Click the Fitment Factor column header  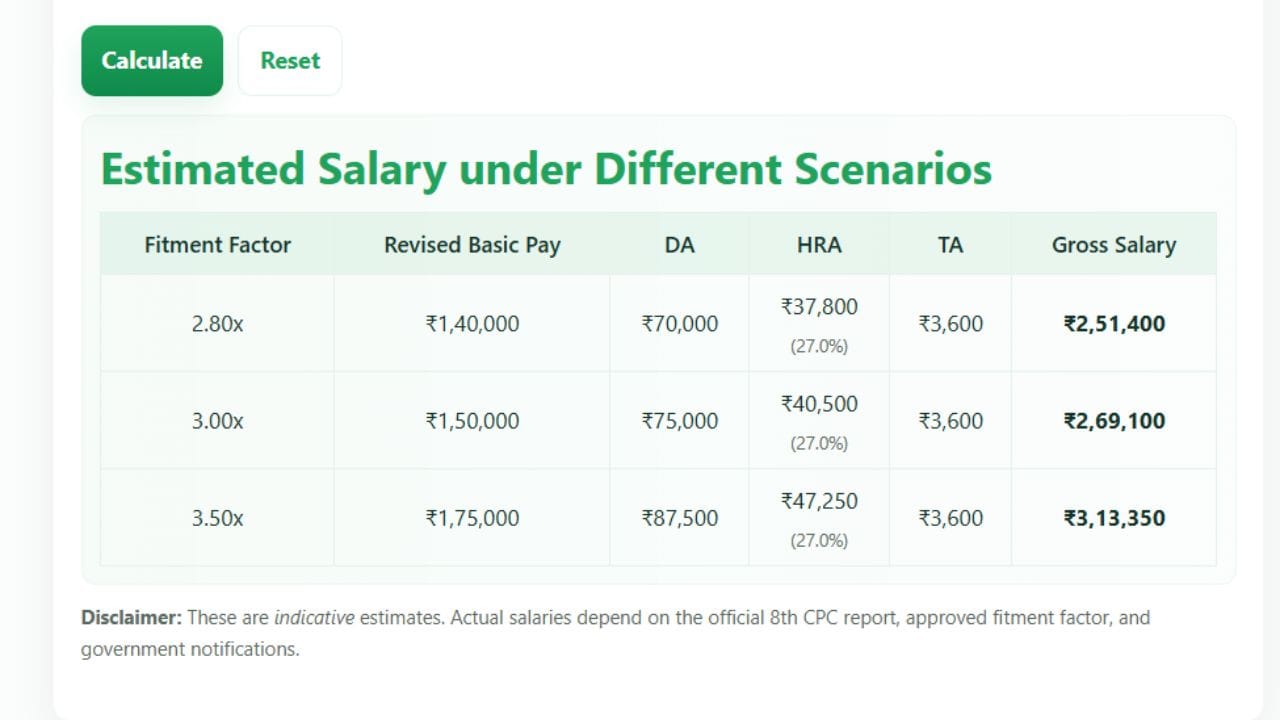217,245
